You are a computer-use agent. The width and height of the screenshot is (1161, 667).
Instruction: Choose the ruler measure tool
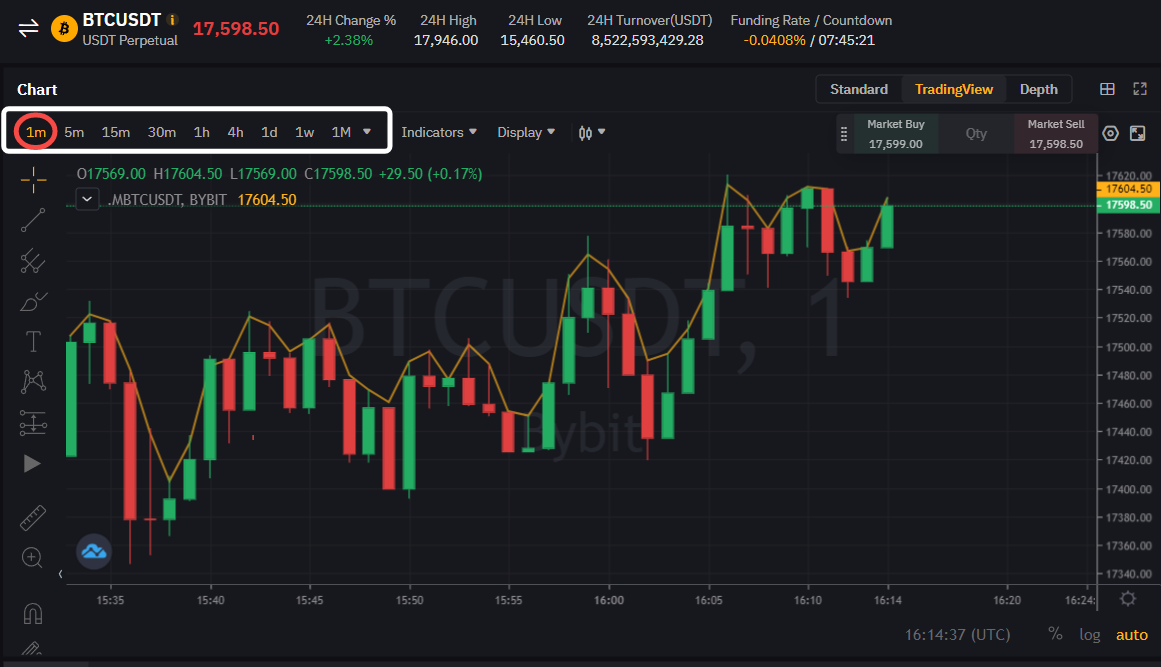(x=33, y=517)
